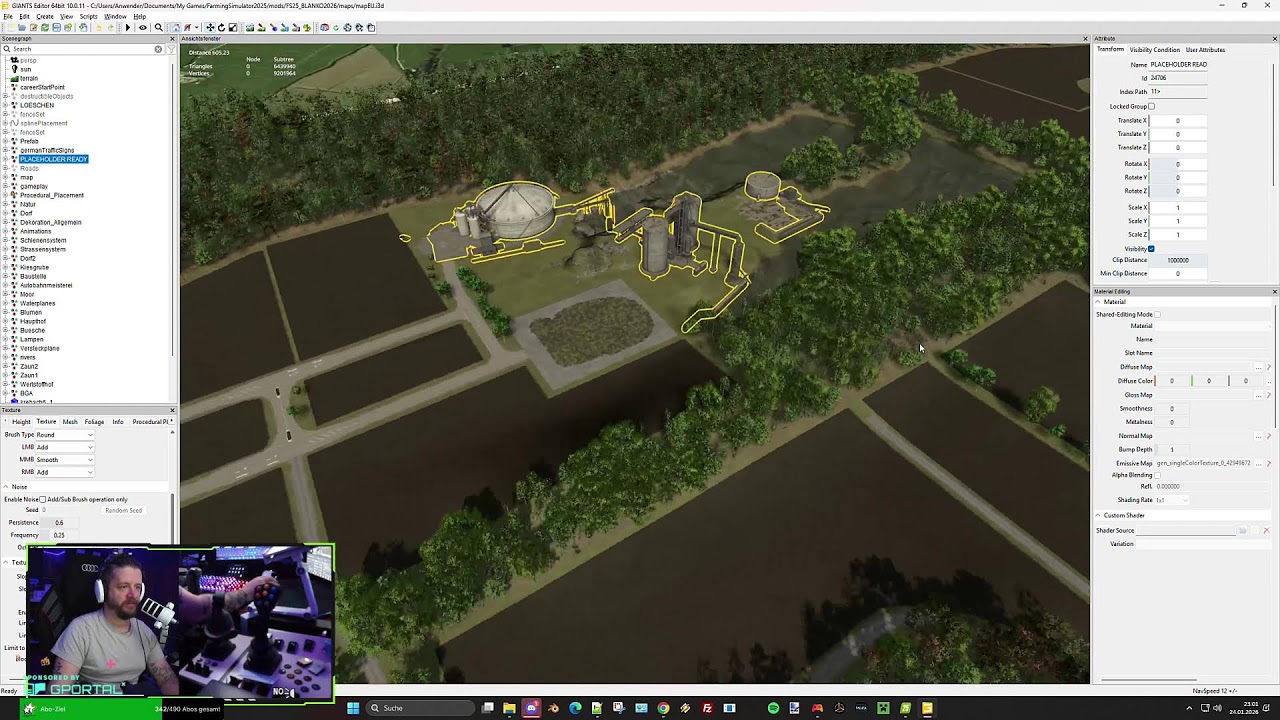Open Spotify from the taskbar

pos(773,708)
